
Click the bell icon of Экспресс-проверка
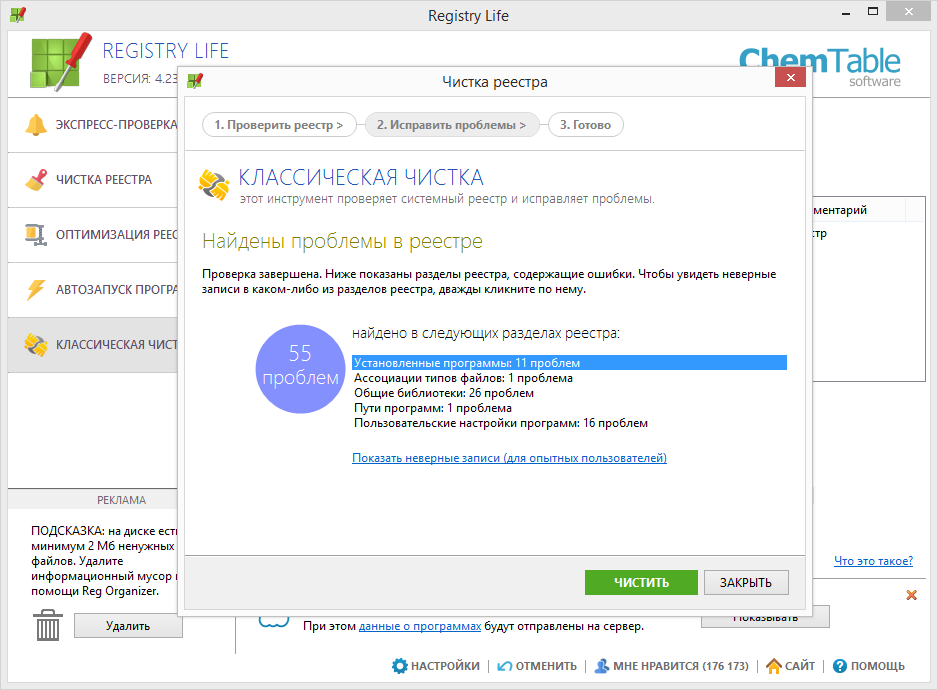(x=36, y=124)
